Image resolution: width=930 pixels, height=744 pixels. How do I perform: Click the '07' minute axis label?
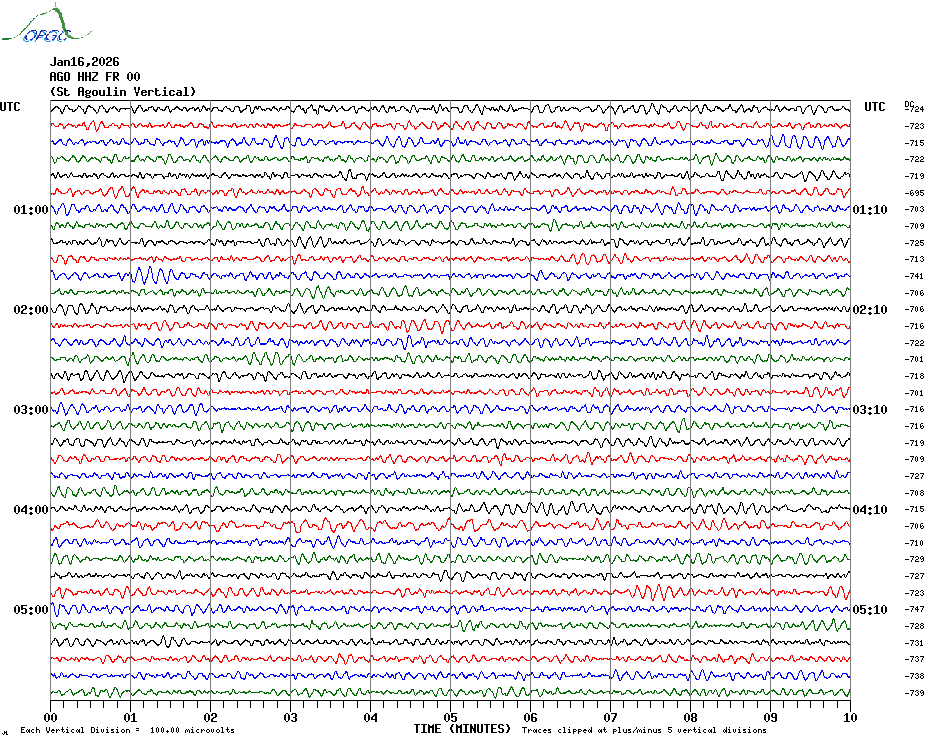pyautogui.click(x=611, y=718)
